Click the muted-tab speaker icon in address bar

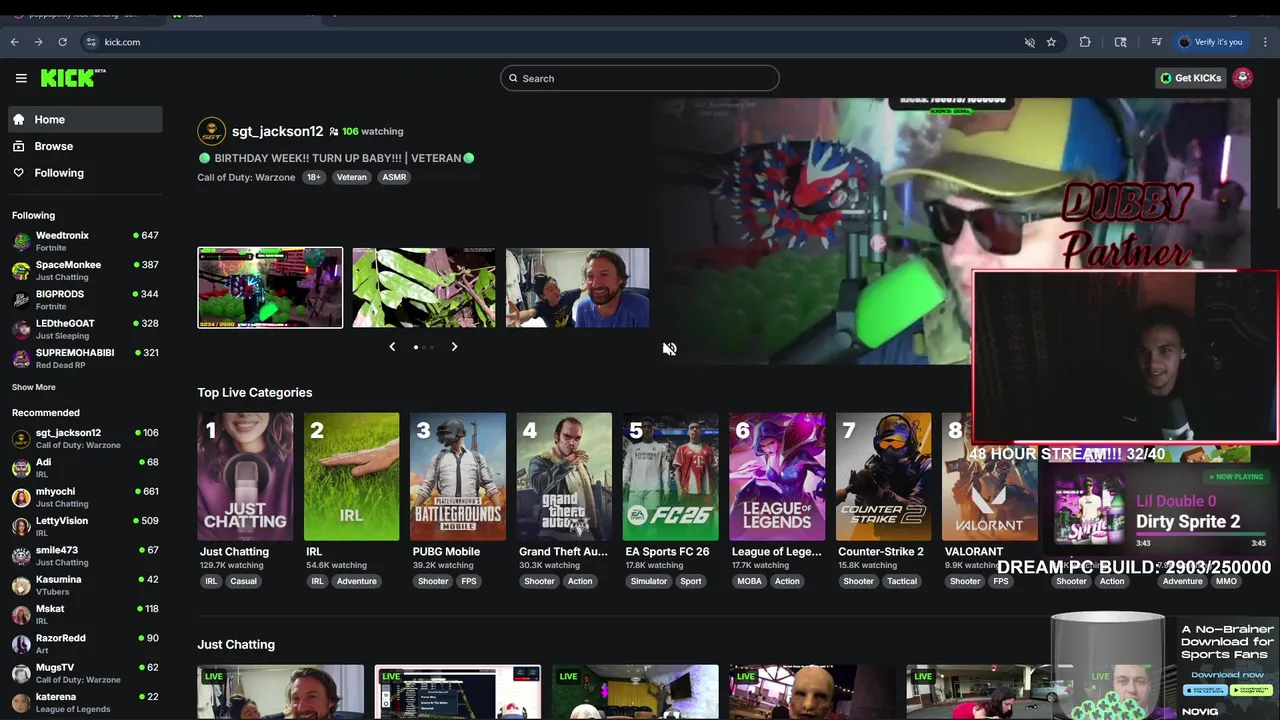click(1029, 42)
